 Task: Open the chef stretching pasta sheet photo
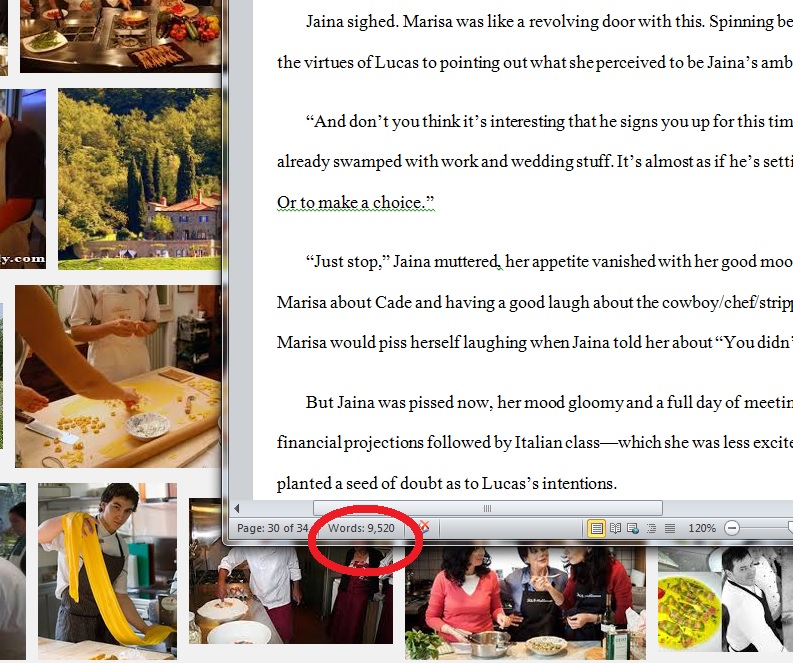tap(108, 571)
